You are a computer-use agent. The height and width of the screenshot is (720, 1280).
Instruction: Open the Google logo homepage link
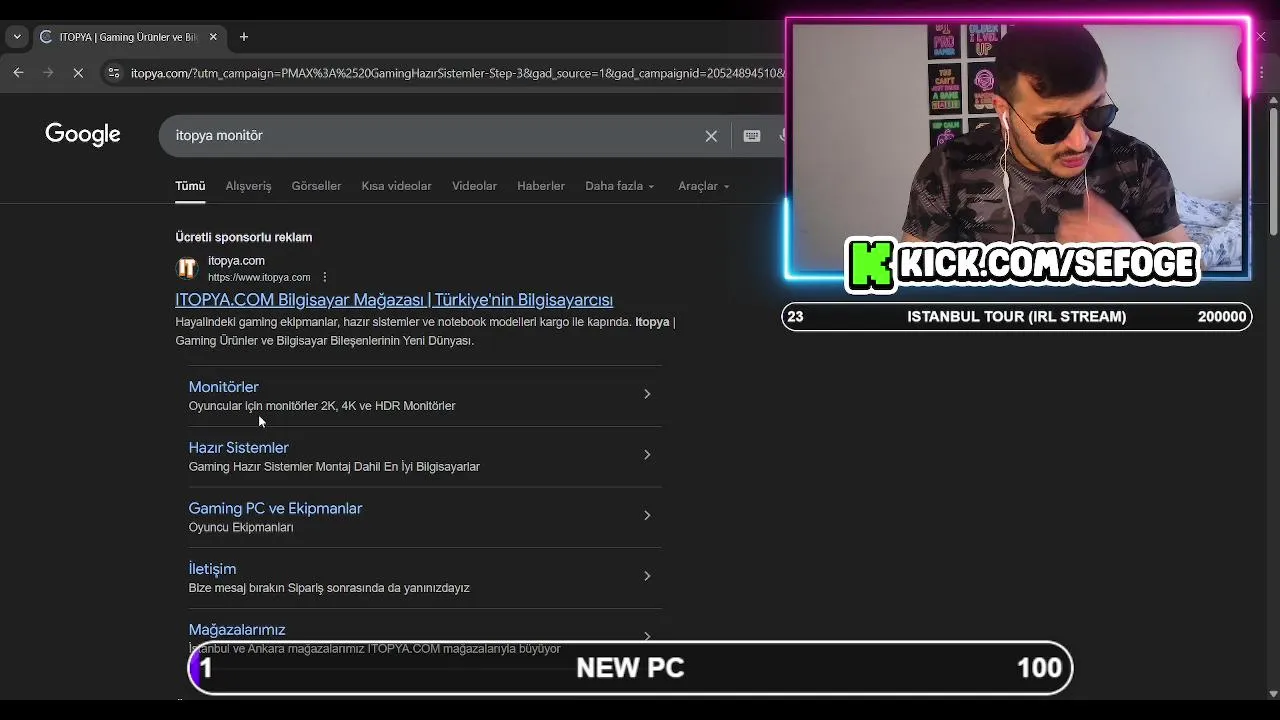point(83,135)
